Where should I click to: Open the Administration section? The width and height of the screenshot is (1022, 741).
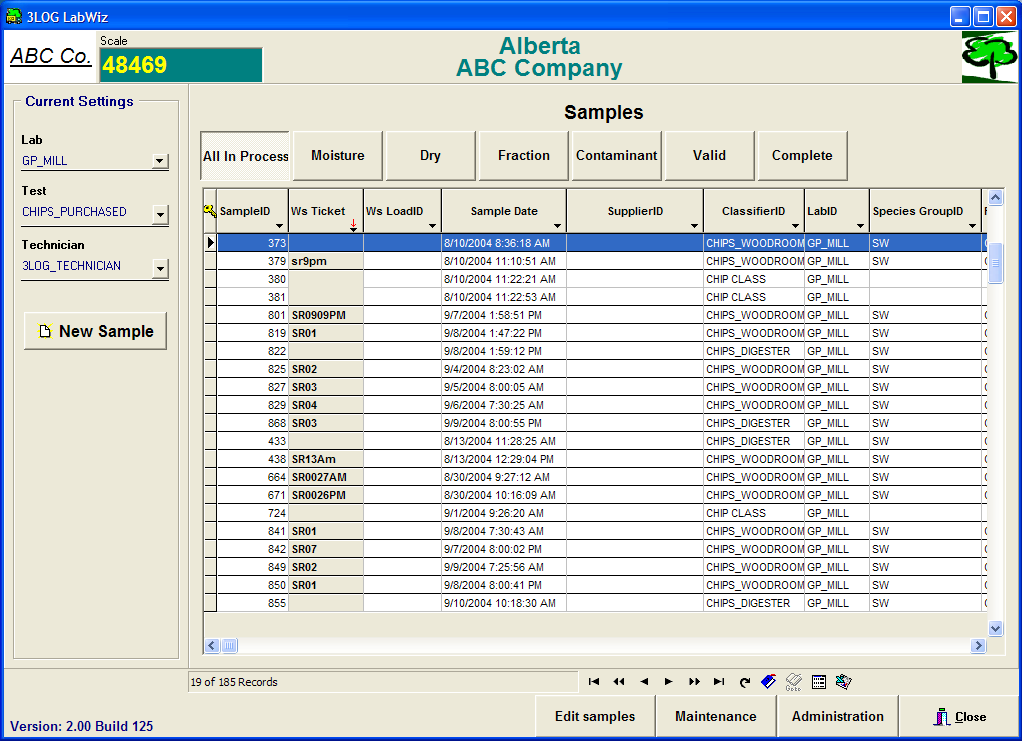click(x=837, y=716)
